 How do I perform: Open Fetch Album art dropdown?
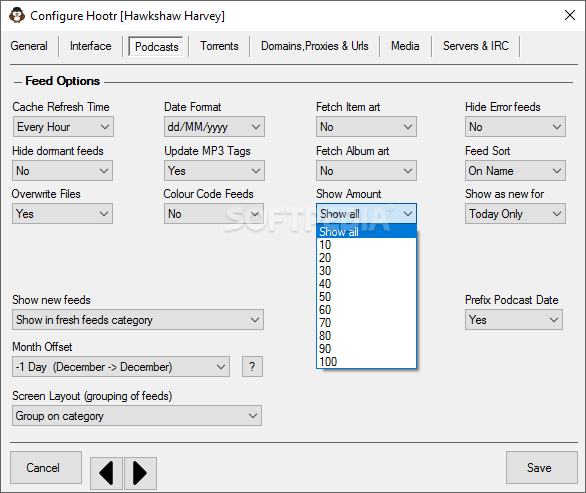click(x=366, y=171)
